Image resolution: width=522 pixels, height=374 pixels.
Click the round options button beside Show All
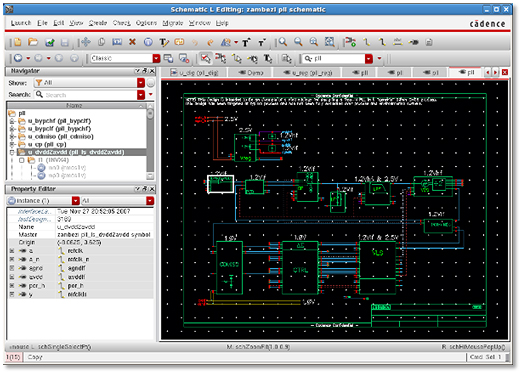[x=151, y=83]
